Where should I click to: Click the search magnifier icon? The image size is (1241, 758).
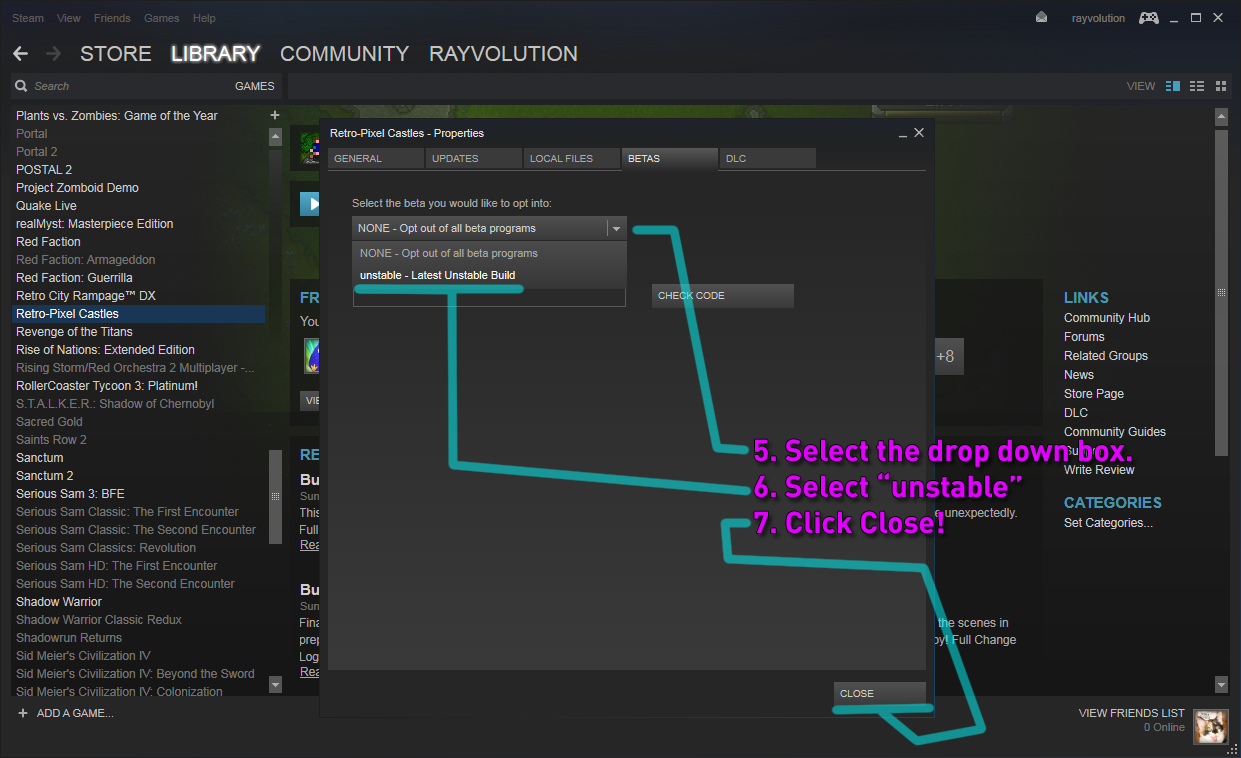pos(21,86)
